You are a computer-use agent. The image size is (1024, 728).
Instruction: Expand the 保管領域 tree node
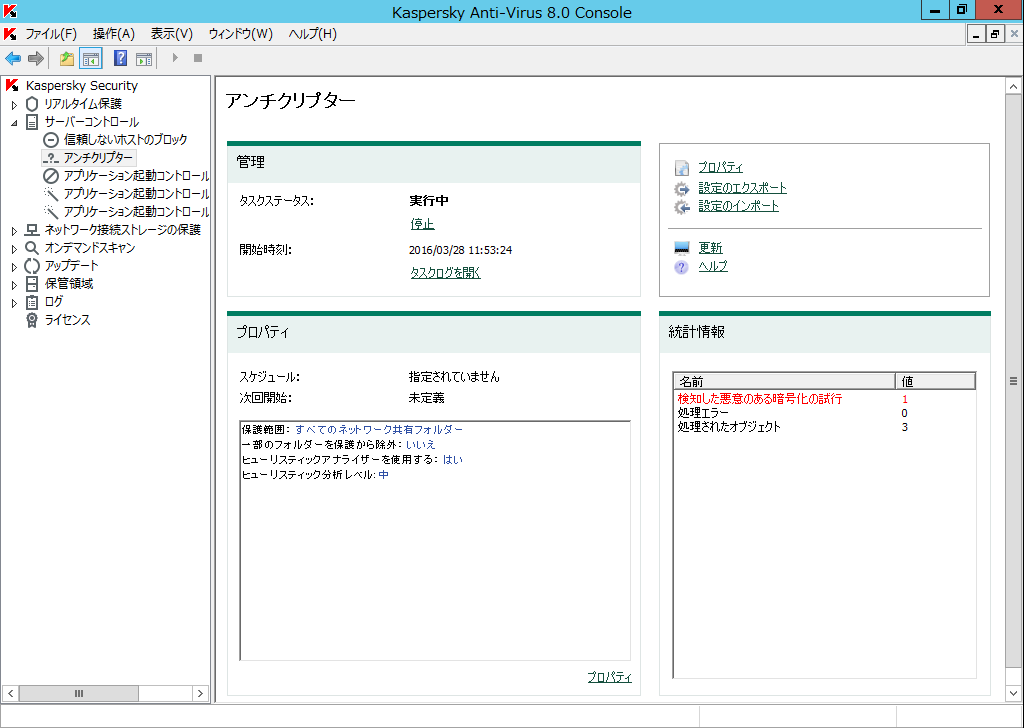[14, 285]
